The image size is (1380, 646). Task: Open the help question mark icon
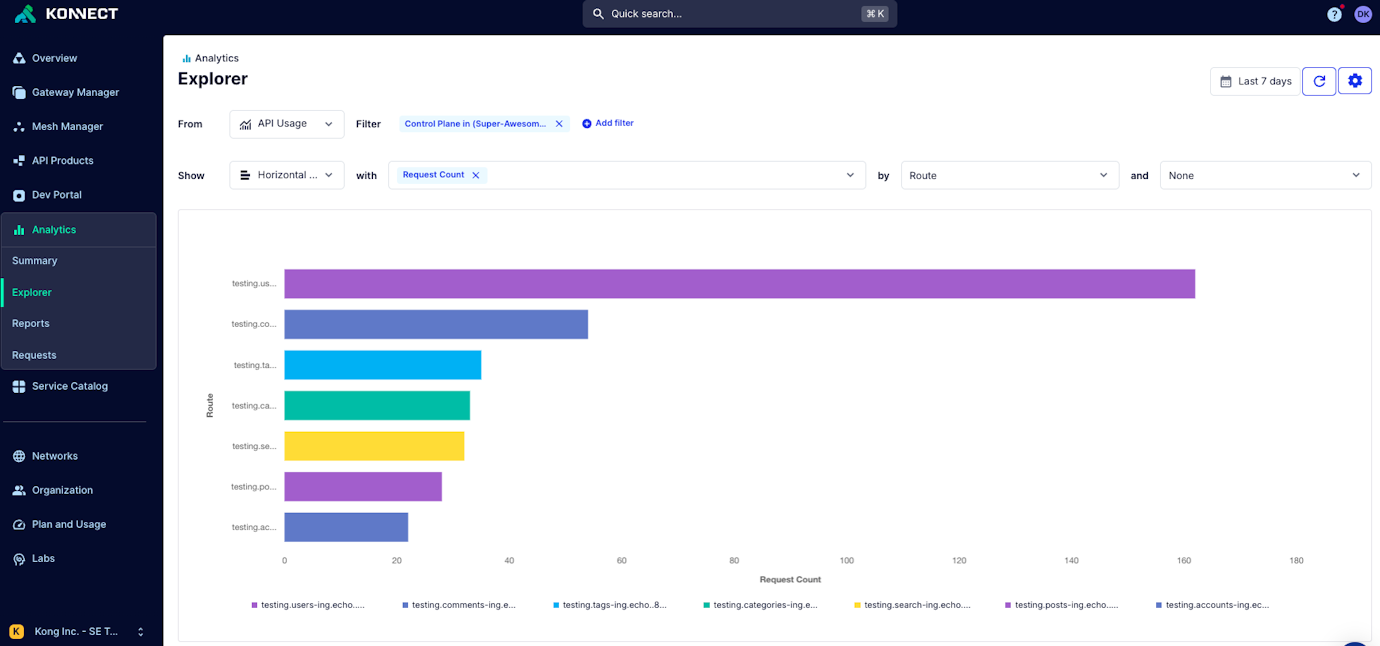1333,14
